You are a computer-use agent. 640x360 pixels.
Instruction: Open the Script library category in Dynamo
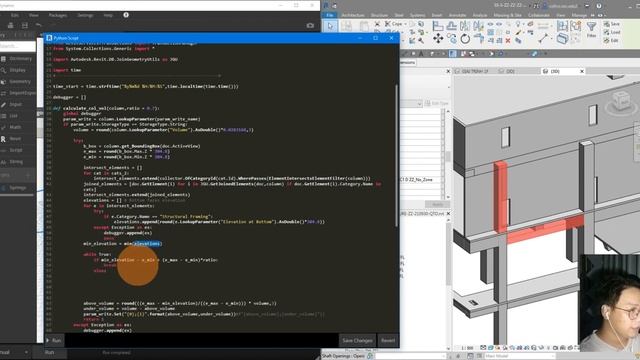click(17, 150)
